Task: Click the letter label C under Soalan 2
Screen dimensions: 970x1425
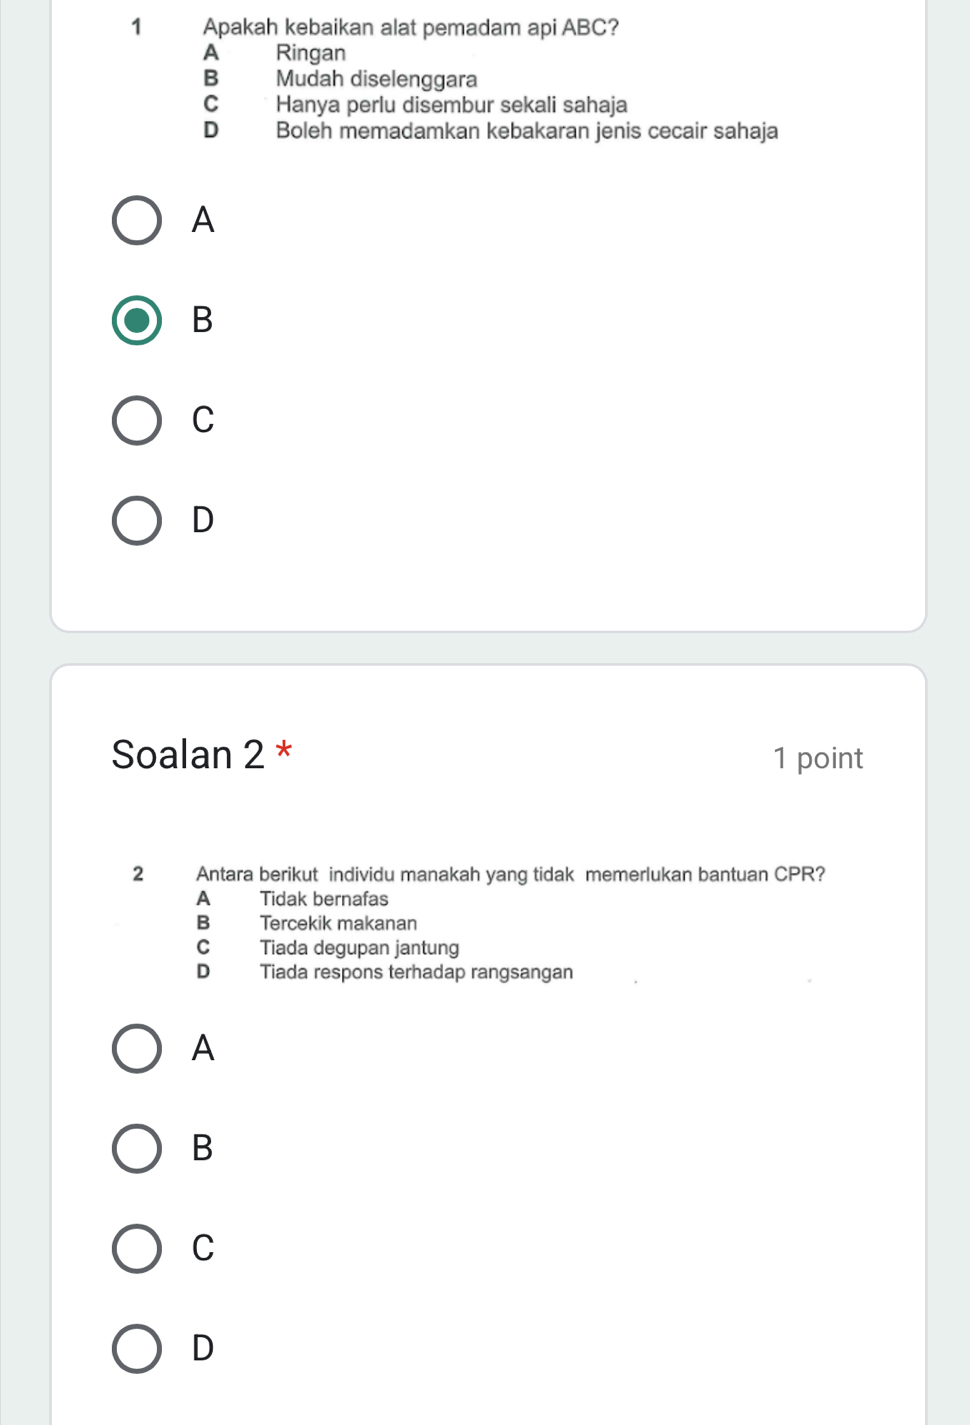Action: [x=203, y=1248]
